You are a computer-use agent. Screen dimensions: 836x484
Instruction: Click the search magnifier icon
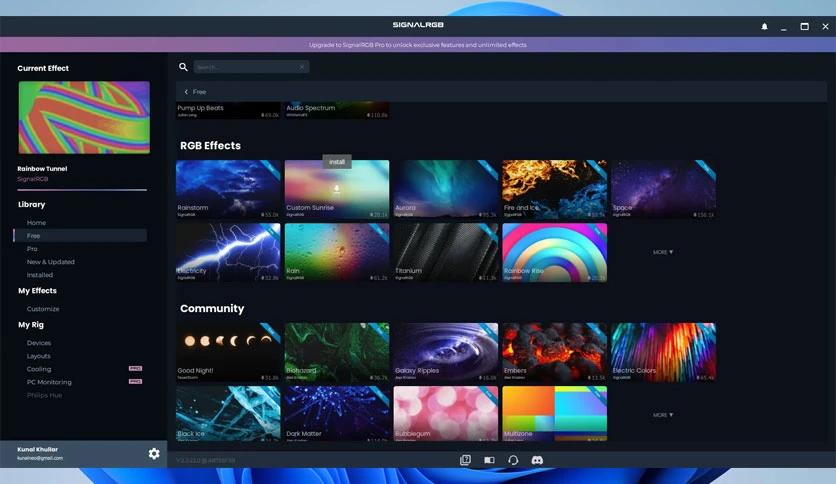(x=183, y=67)
